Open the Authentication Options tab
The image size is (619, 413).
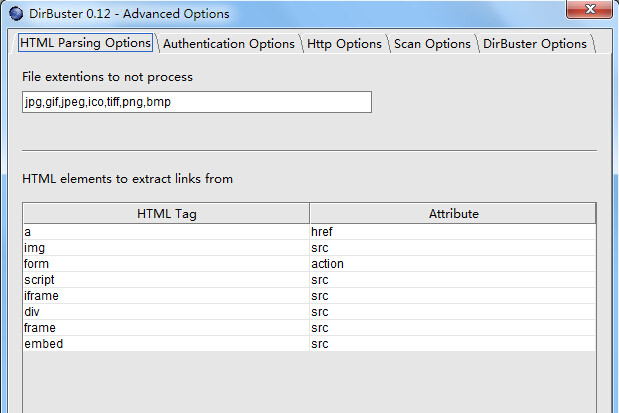coord(229,44)
